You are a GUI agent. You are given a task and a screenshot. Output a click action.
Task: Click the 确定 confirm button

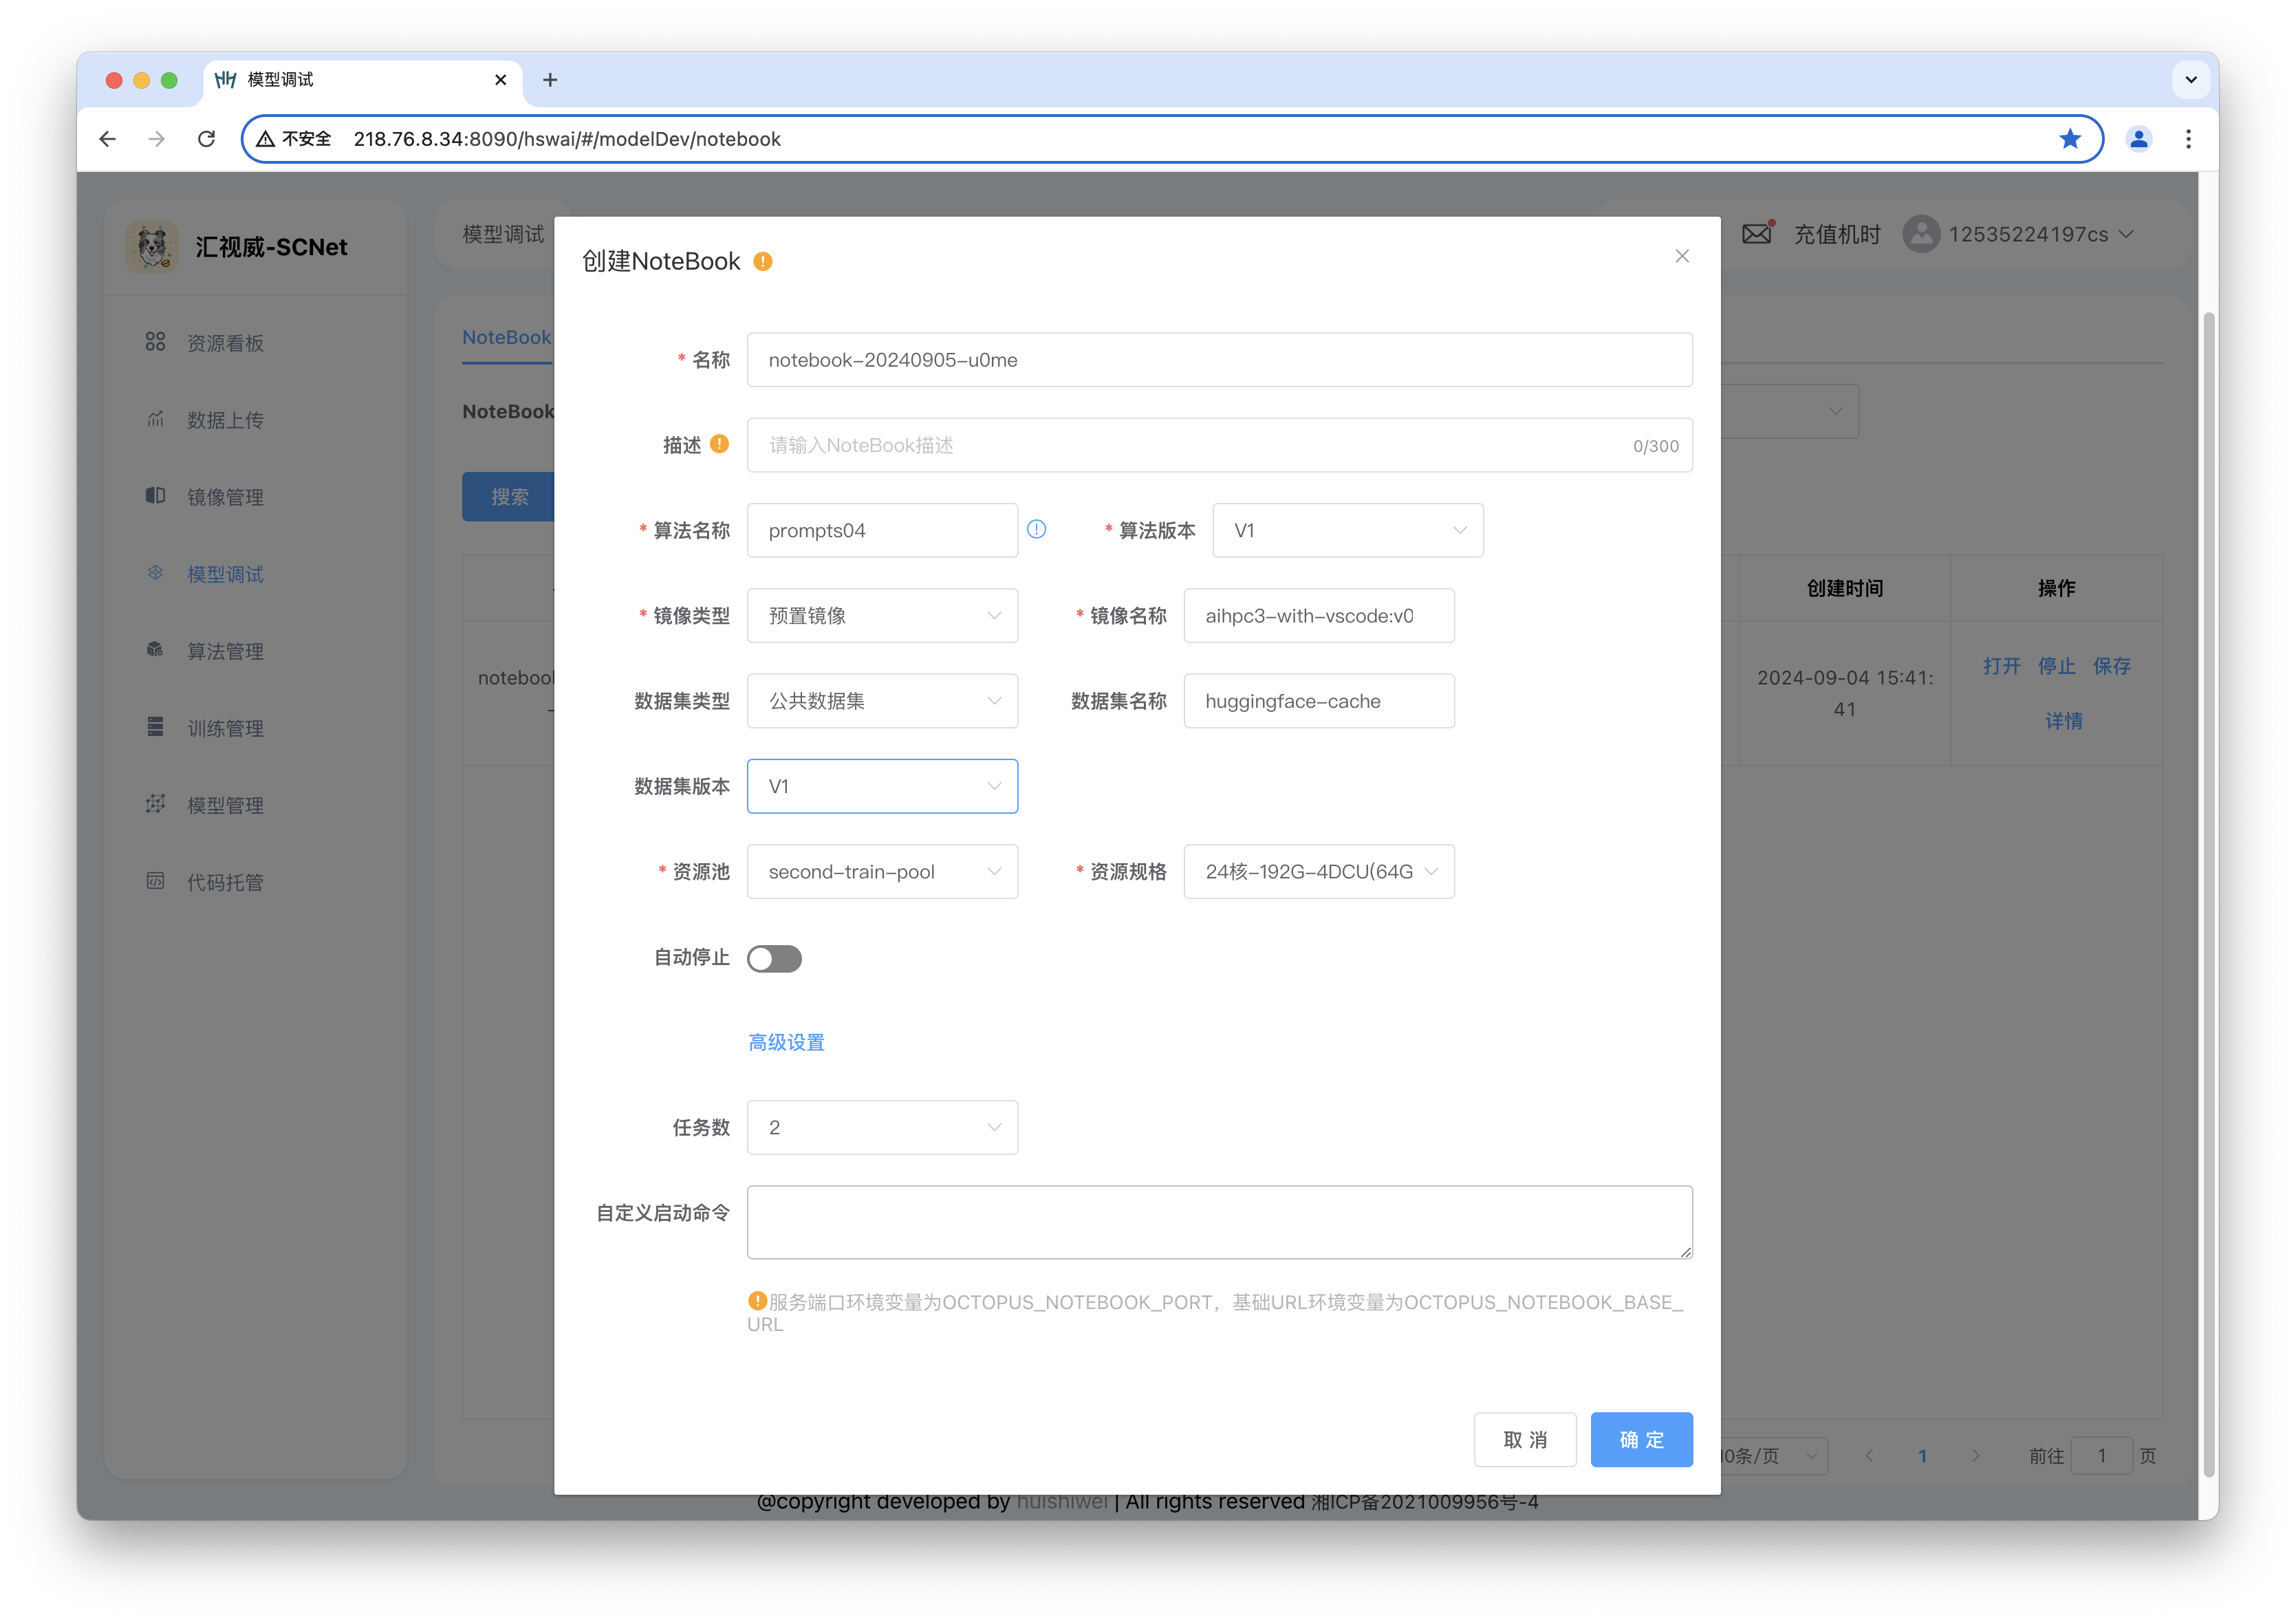tap(1640, 1439)
